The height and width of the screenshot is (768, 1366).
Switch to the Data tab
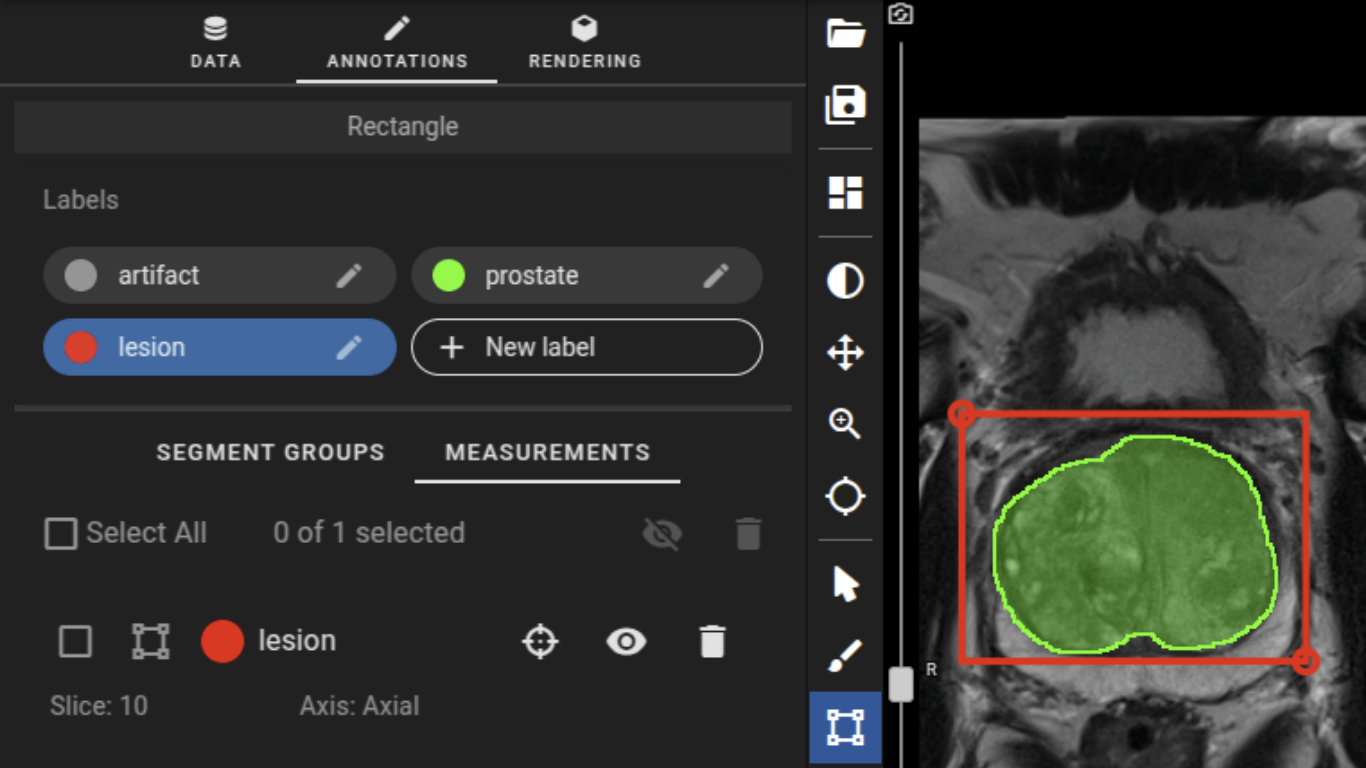(215, 43)
